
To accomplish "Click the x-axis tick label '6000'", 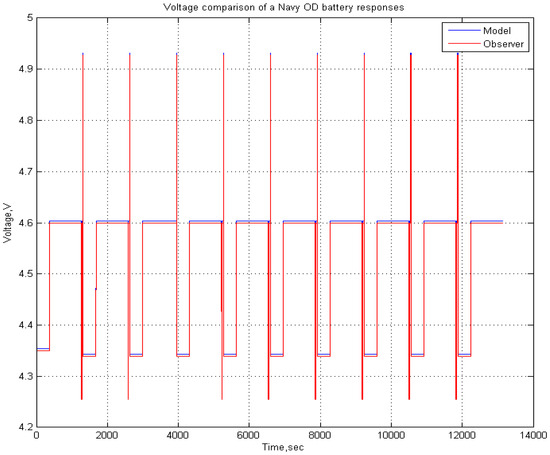I will coord(249,435).
